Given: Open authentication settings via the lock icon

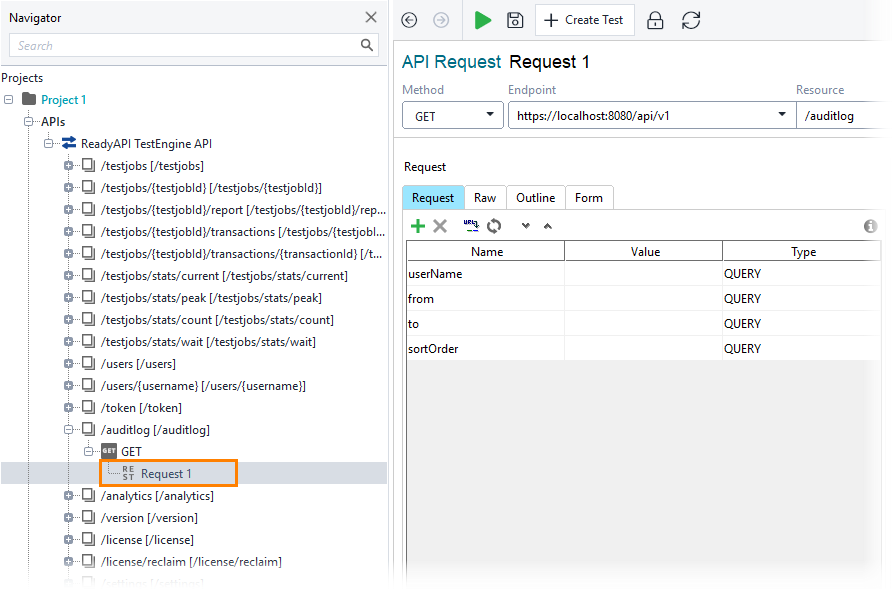Looking at the screenshot, I should tap(655, 20).
